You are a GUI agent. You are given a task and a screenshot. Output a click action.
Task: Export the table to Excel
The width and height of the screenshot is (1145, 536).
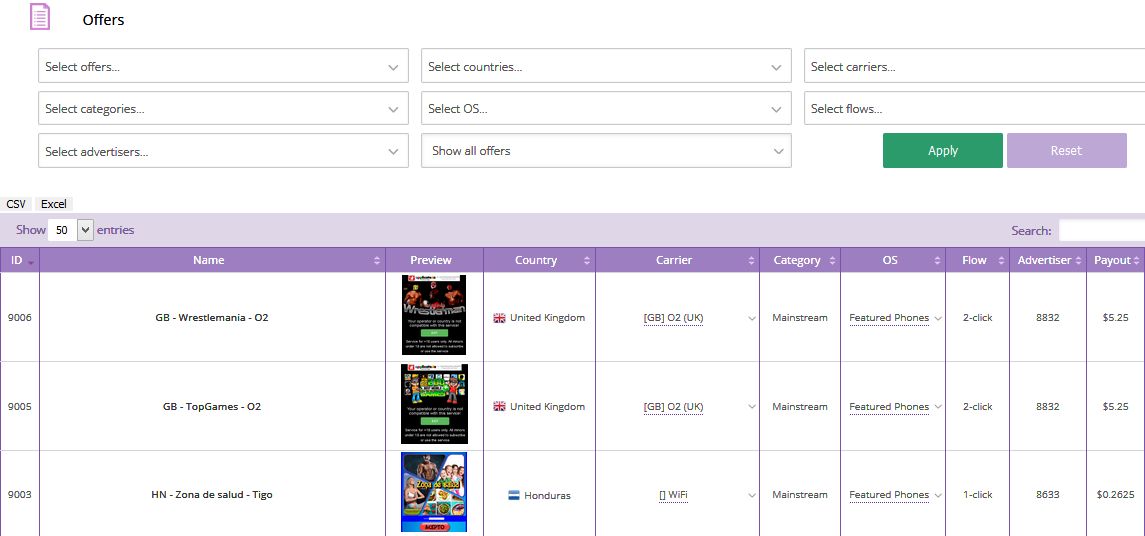pyautogui.click(x=54, y=204)
